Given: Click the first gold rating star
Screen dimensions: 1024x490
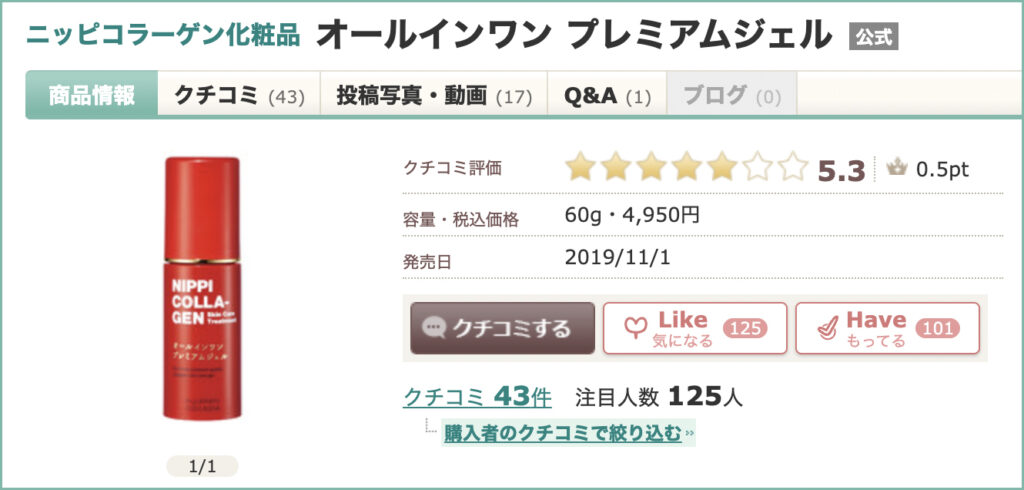Looking at the screenshot, I should coord(580,168).
